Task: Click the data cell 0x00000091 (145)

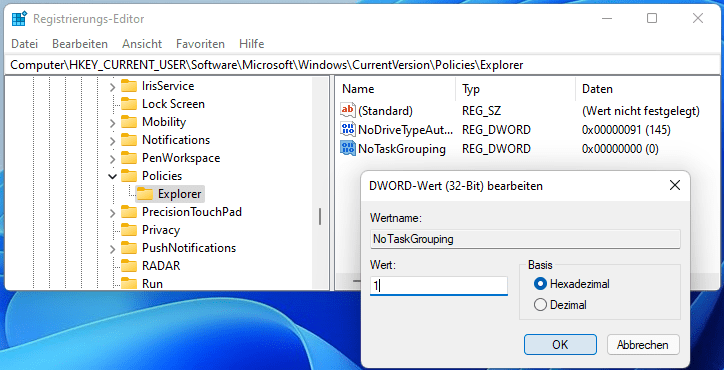Action: [x=626, y=130]
